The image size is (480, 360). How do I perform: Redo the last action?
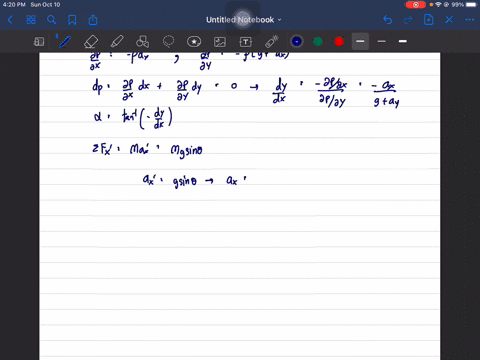click(408, 20)
